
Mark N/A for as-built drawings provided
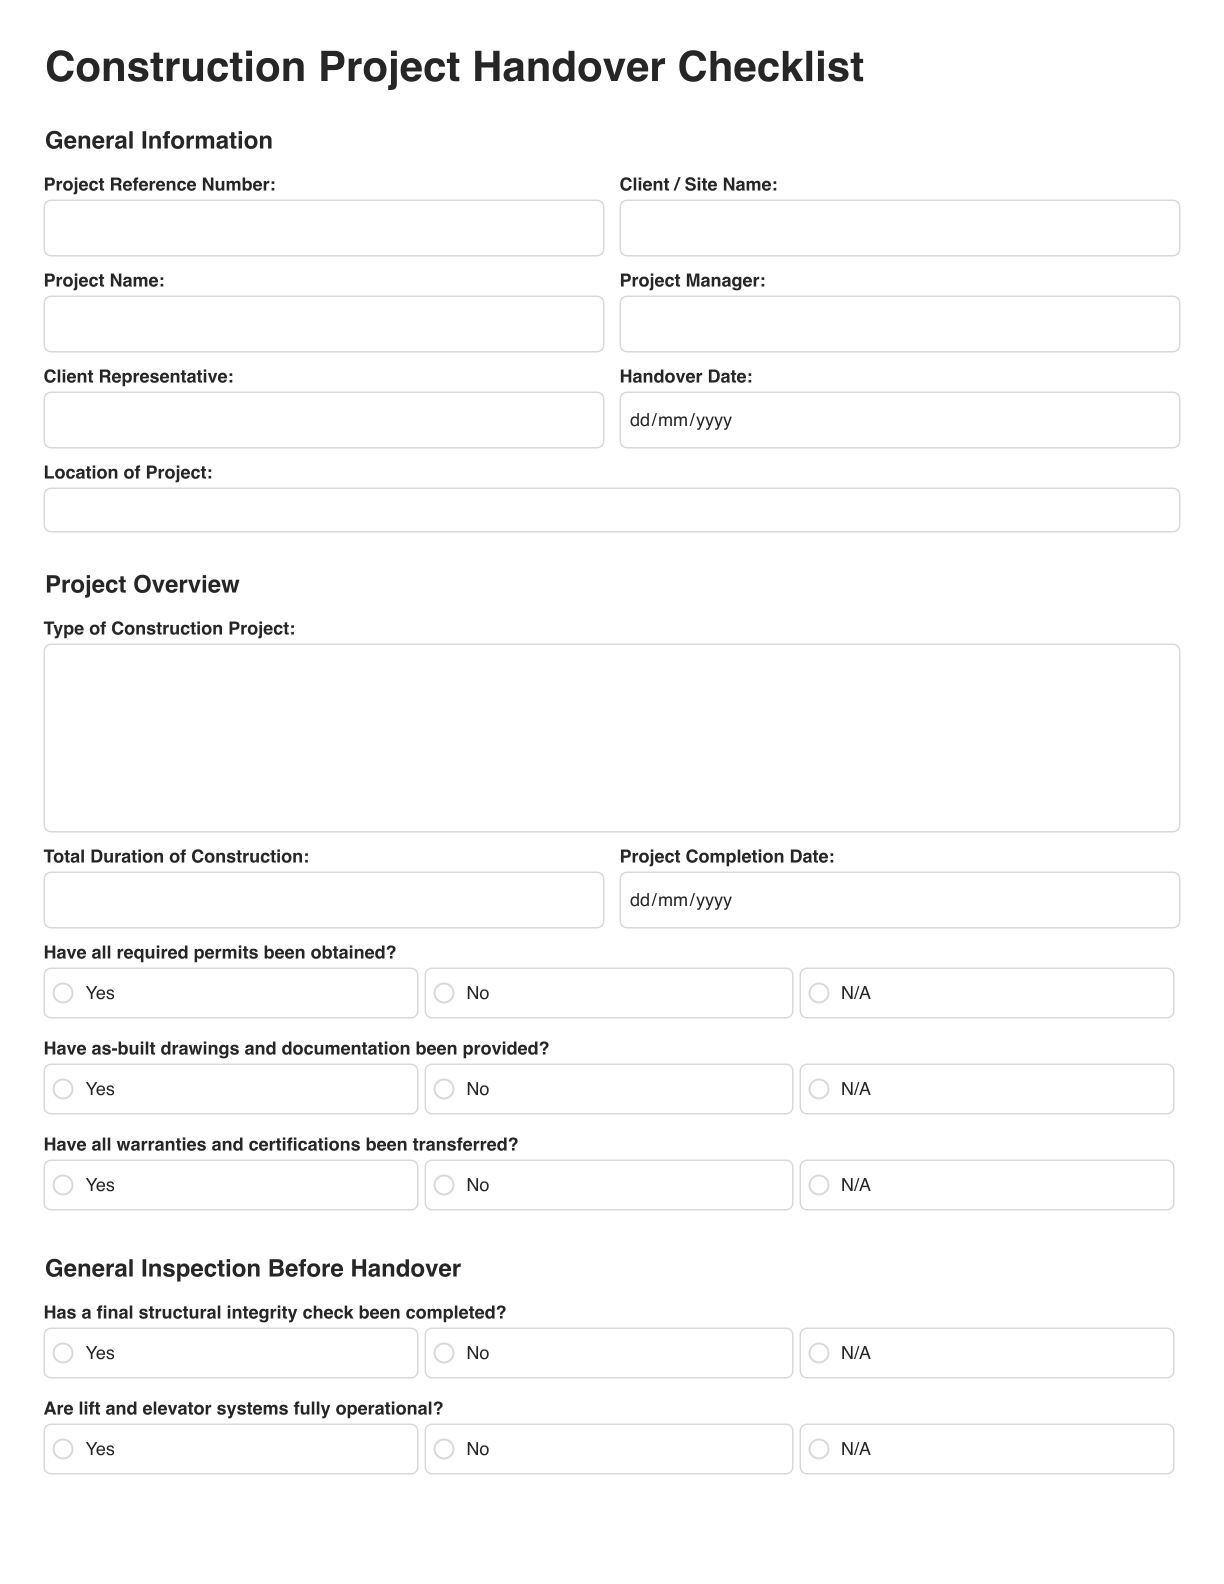click(820, 1089)
